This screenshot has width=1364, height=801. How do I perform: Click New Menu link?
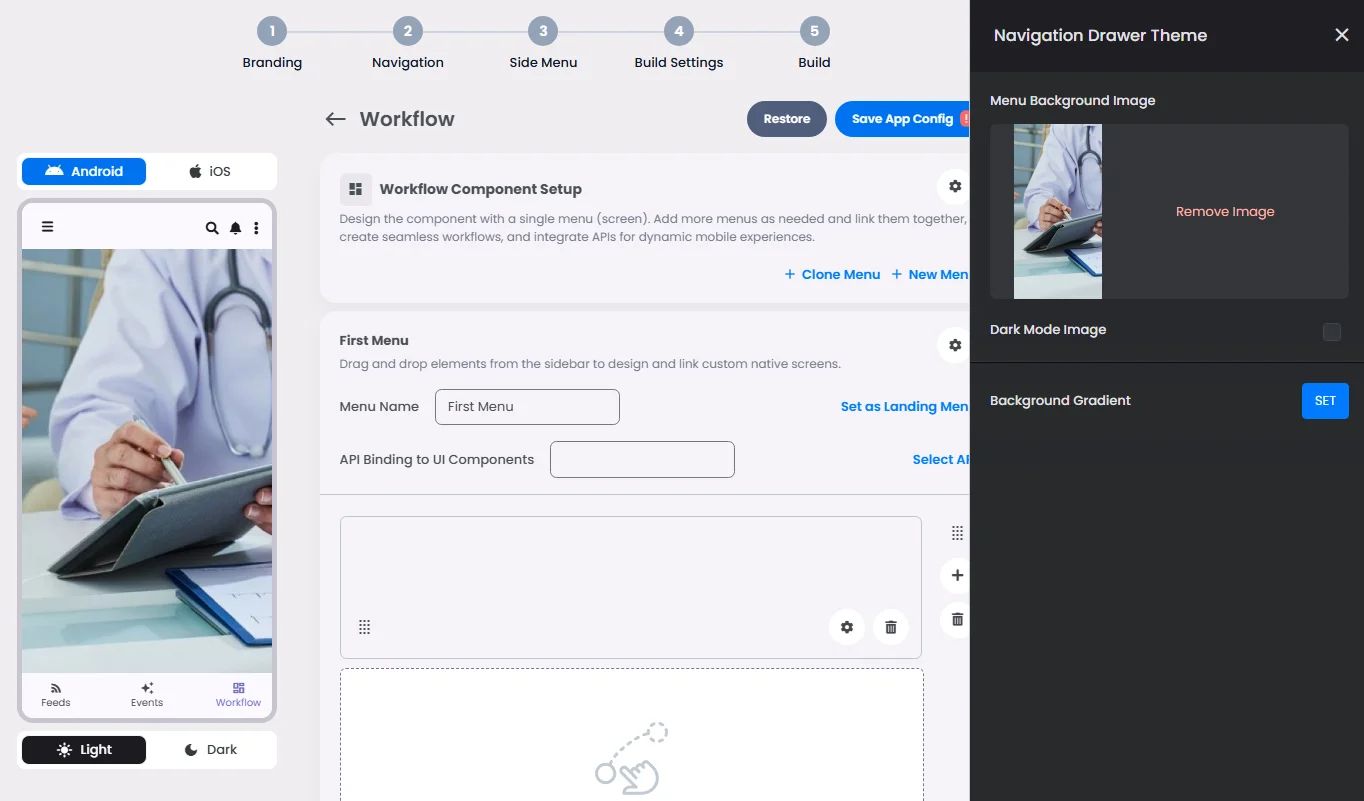point(930,274)
